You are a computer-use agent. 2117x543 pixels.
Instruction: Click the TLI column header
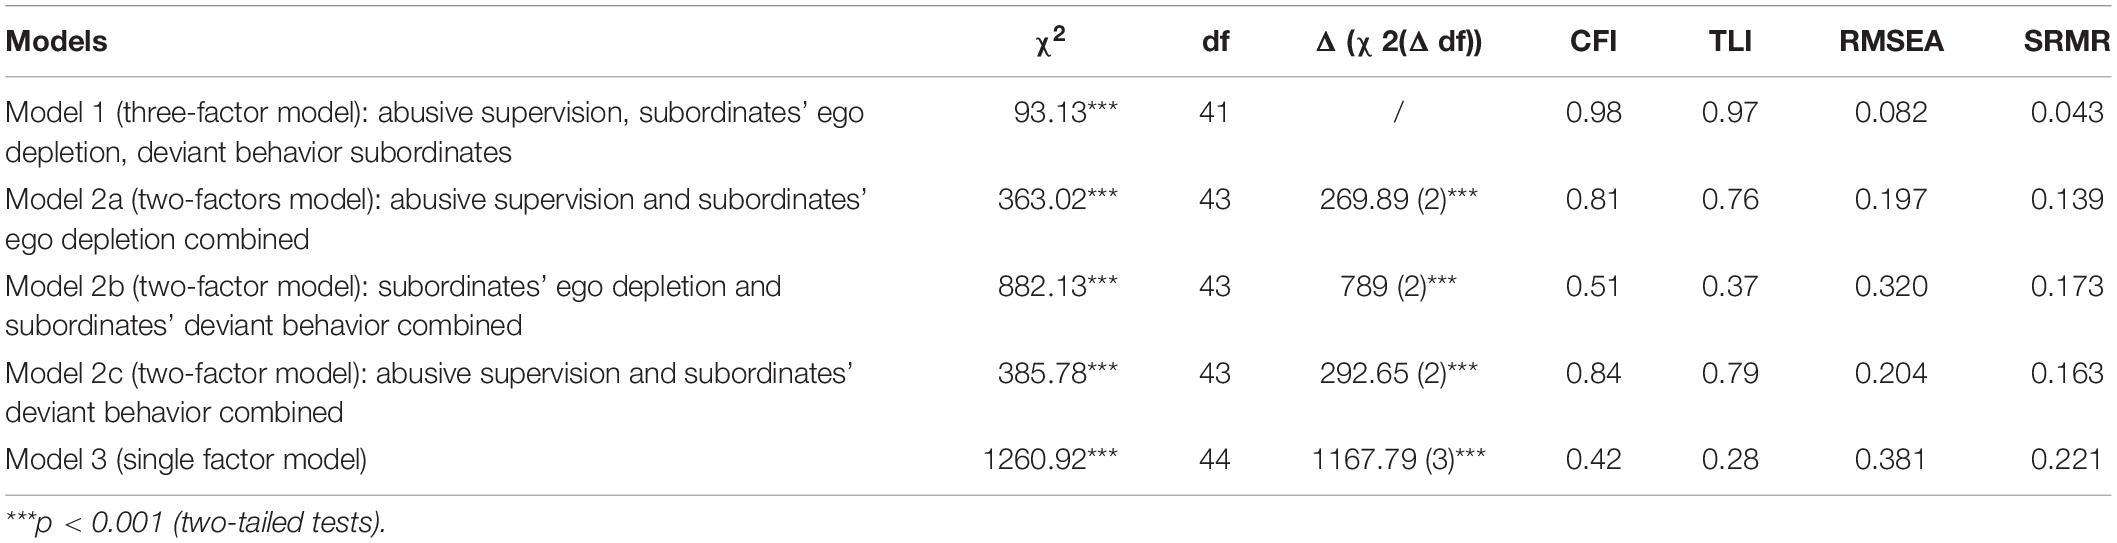click(x=1730, y=41)
